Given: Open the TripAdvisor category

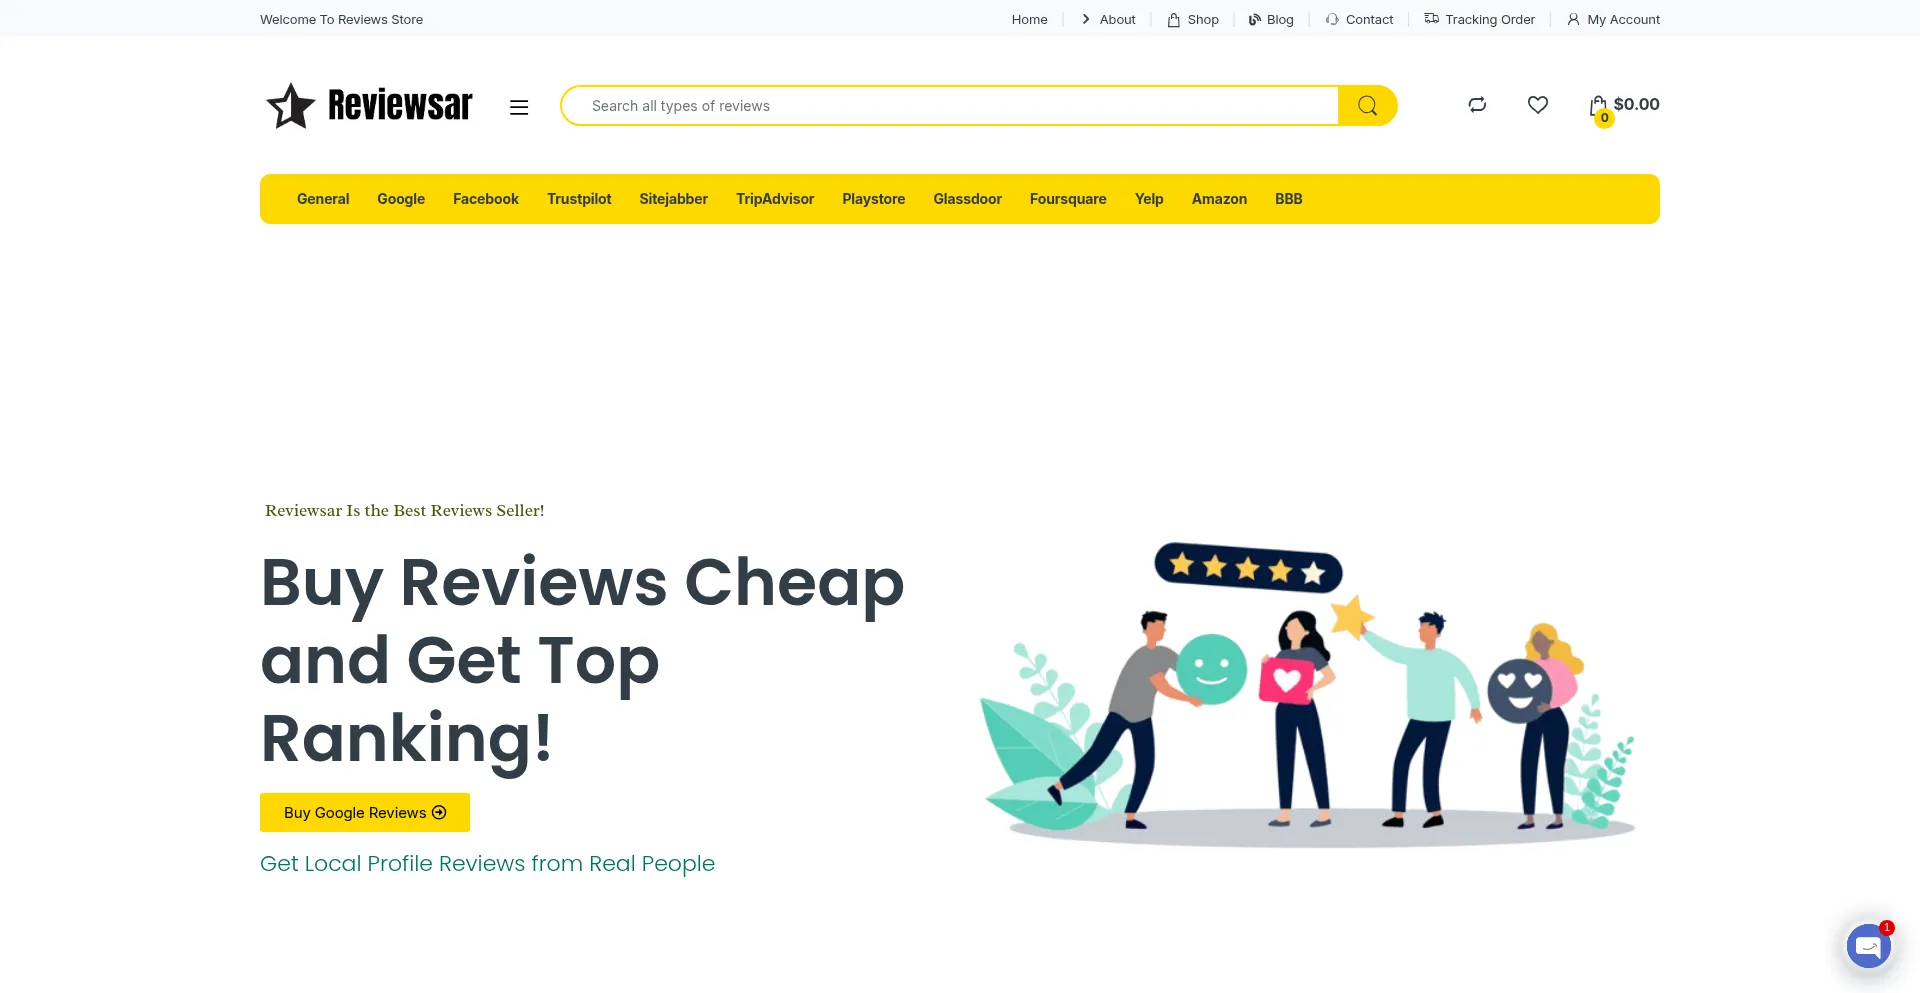Looking at the screenshot, I should point(775,199).
